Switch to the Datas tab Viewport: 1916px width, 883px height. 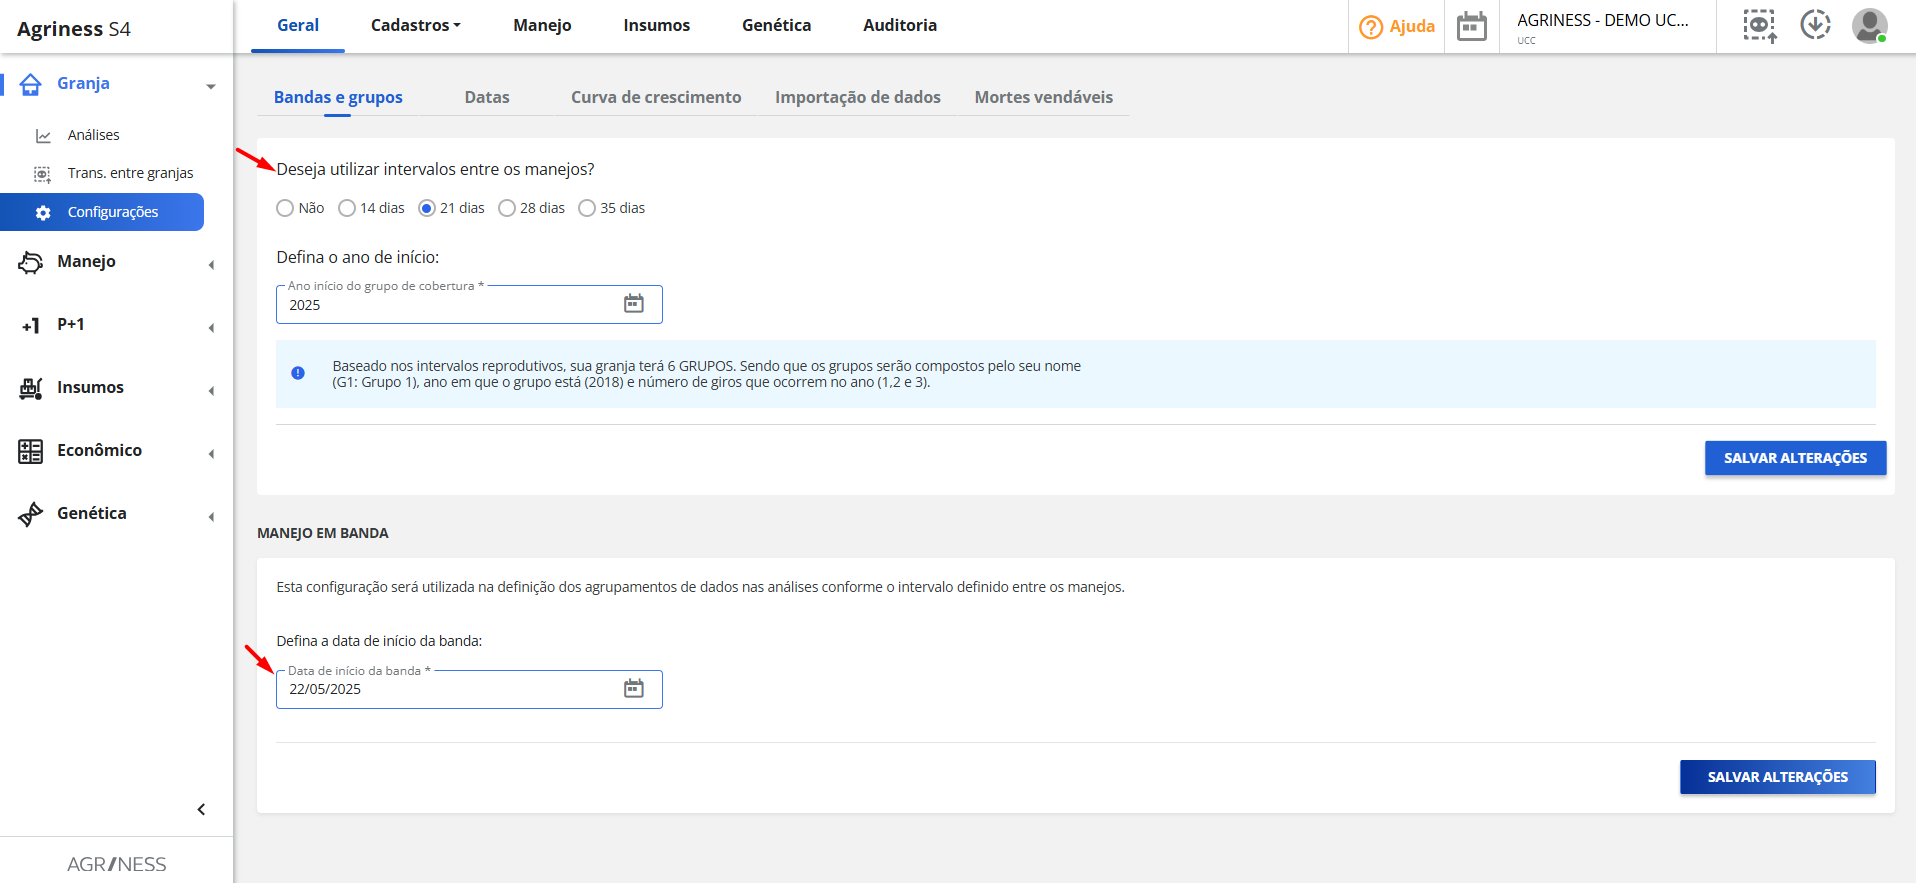tap(487, 97)
